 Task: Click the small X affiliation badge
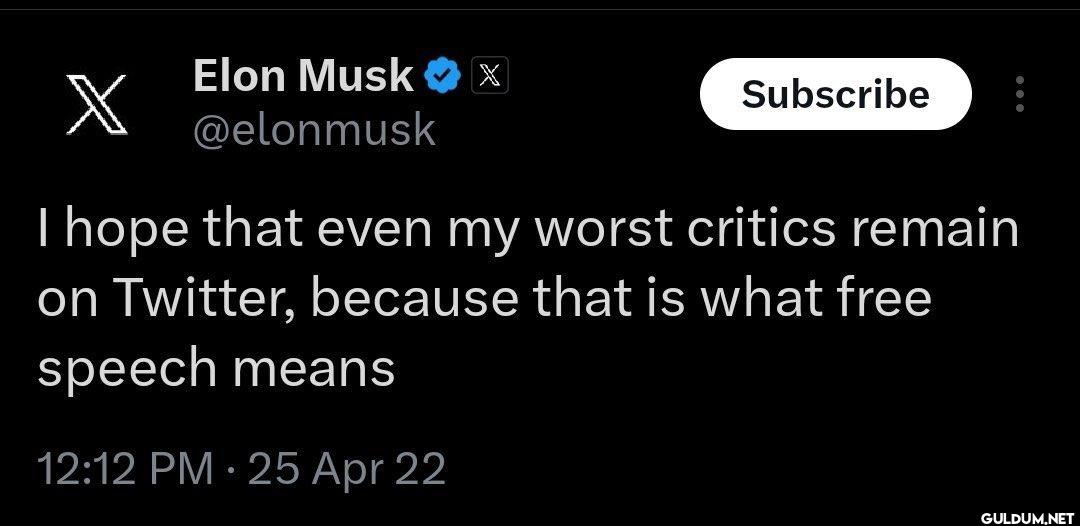coord(489,75)
